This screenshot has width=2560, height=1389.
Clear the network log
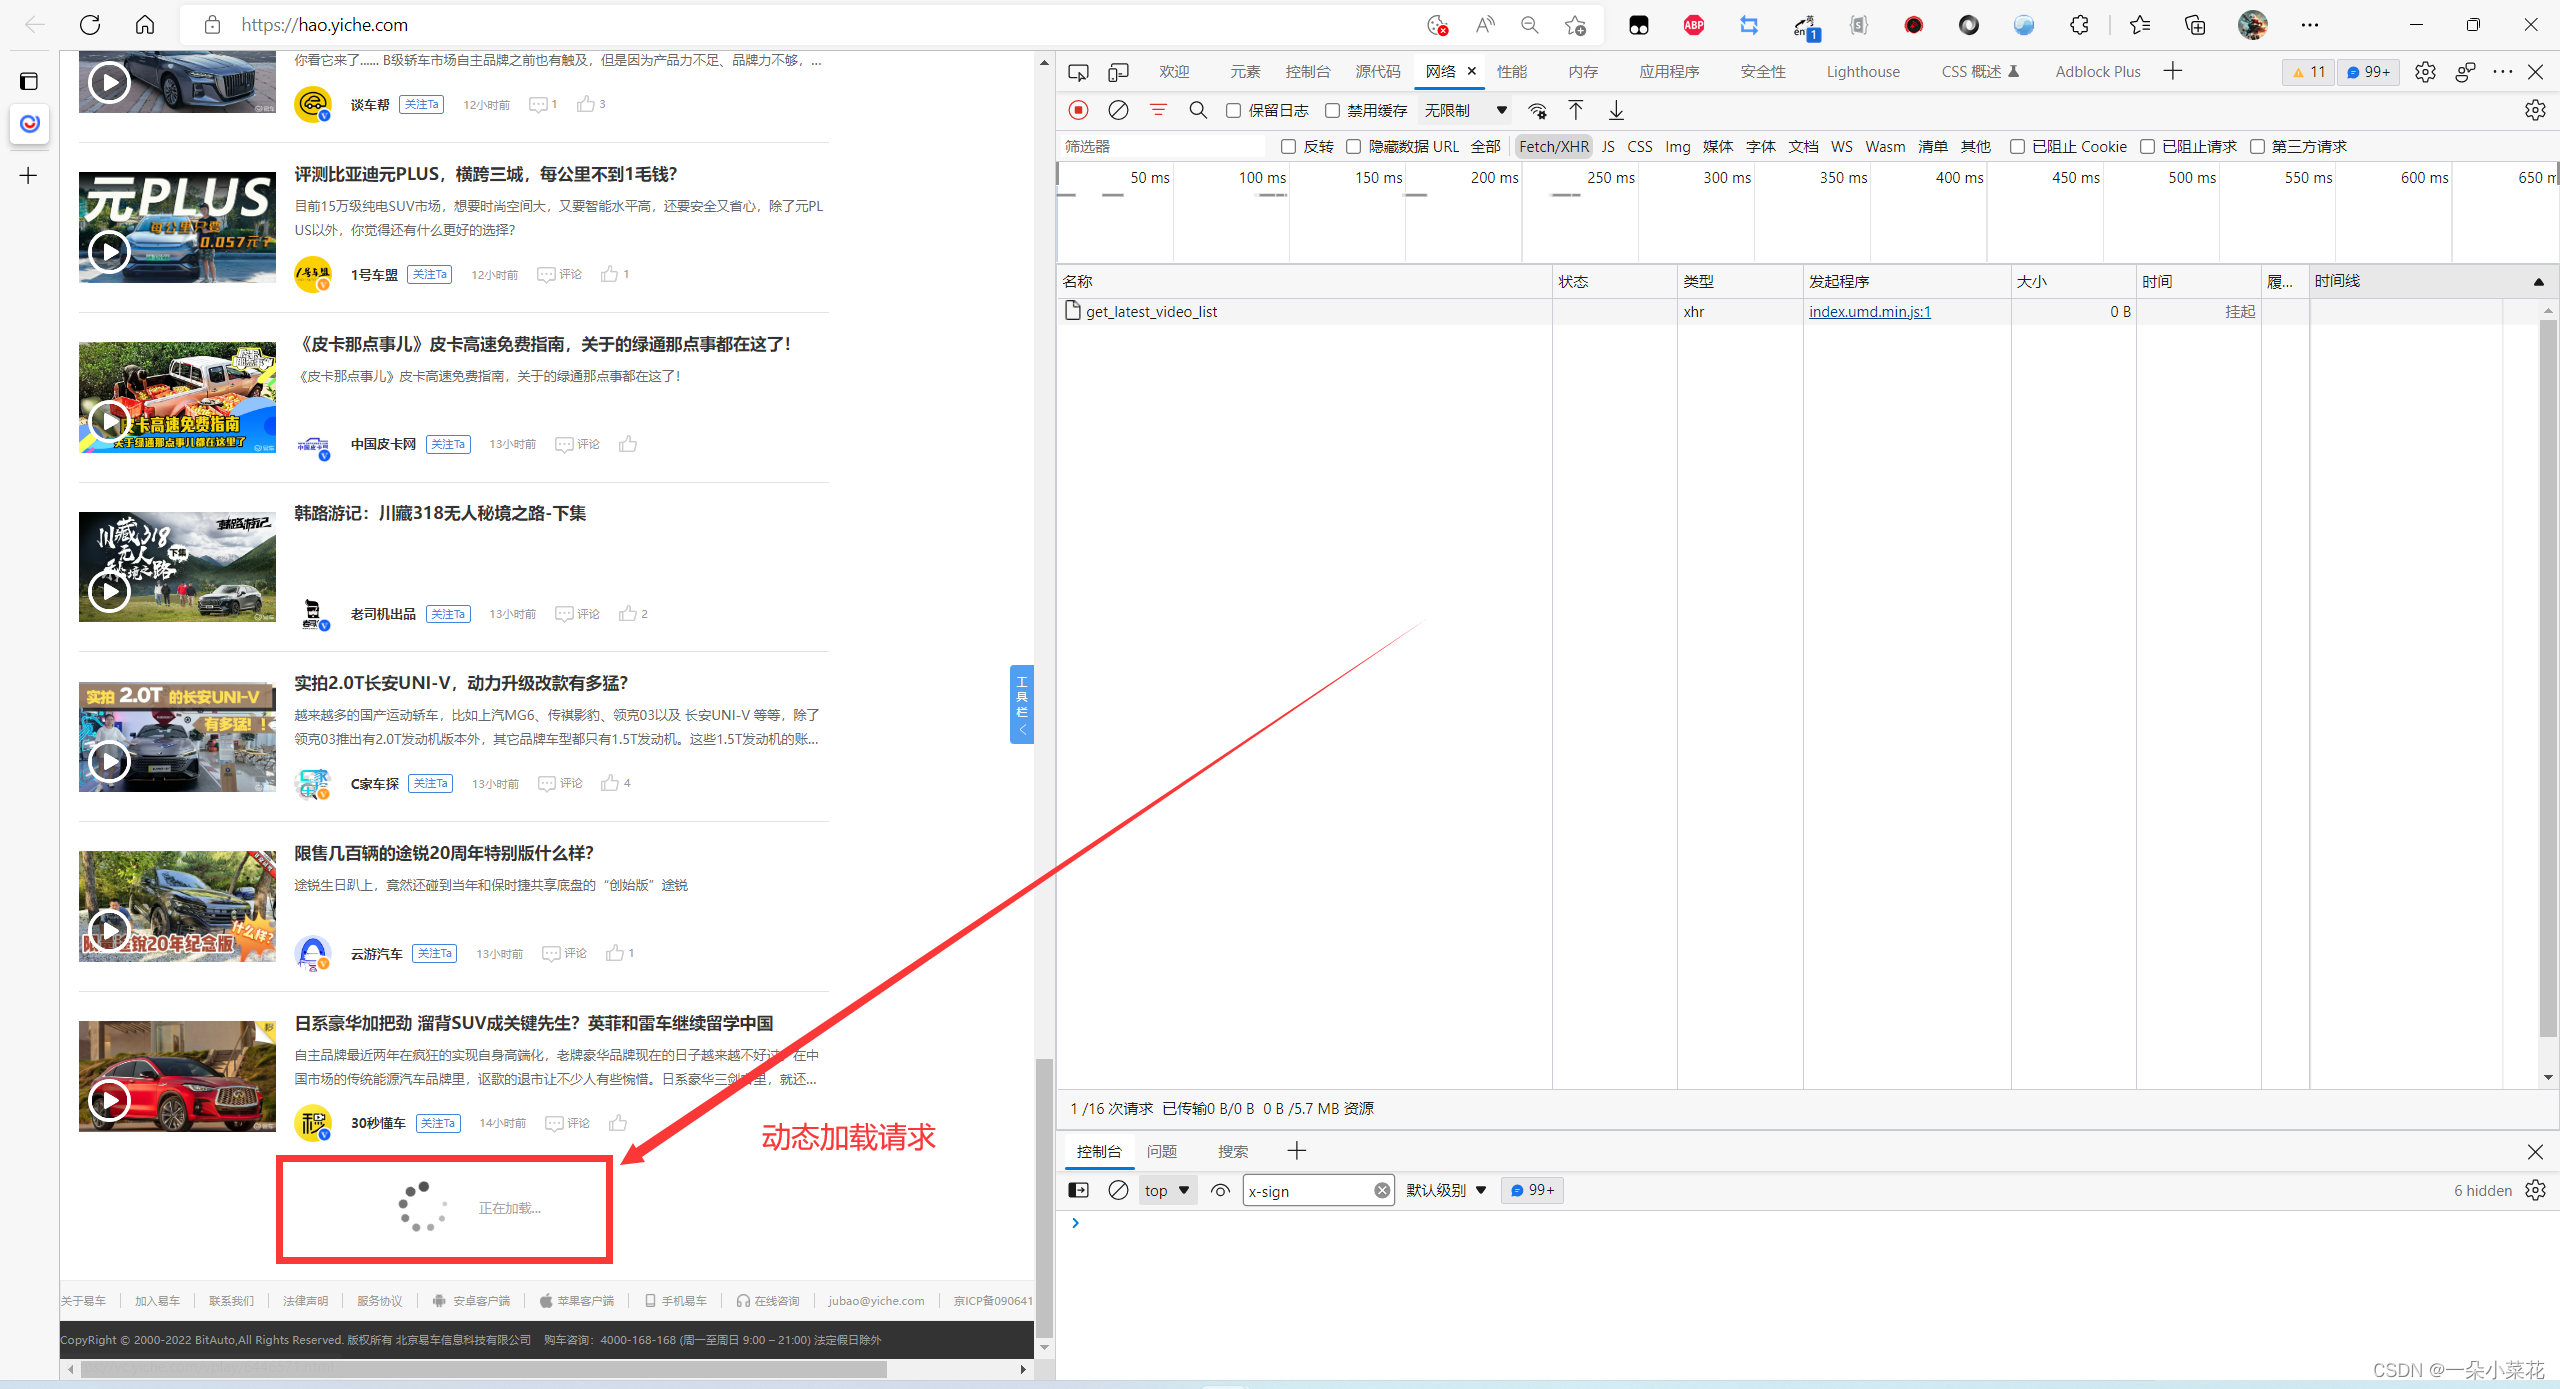[x=1118, y=110]
